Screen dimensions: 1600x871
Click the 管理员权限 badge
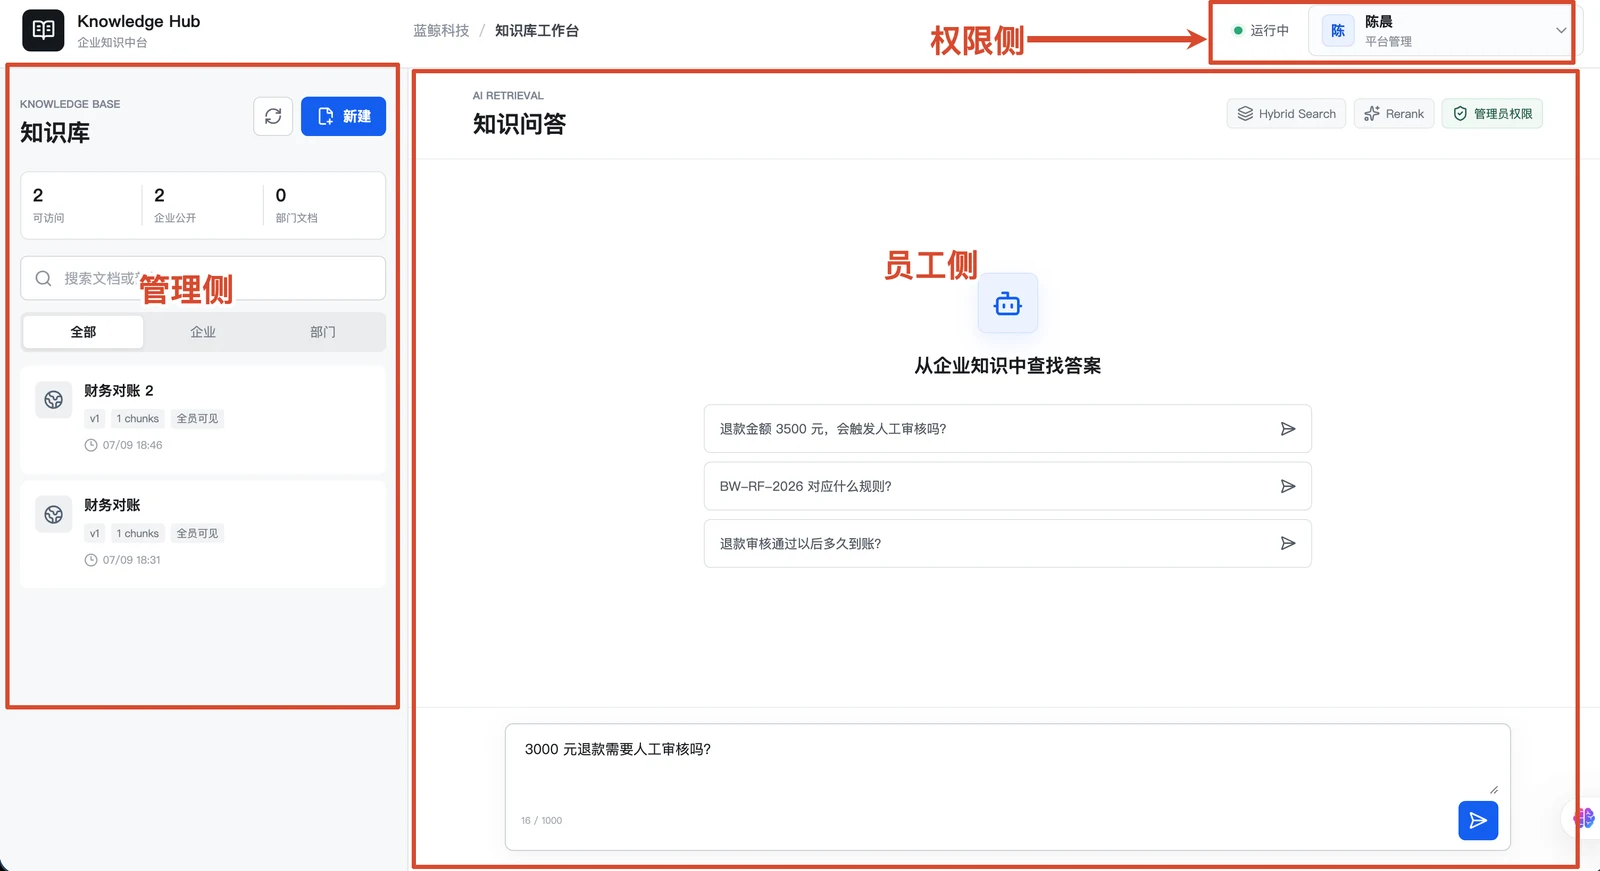pyautogui.click(x=1492, y=114)
